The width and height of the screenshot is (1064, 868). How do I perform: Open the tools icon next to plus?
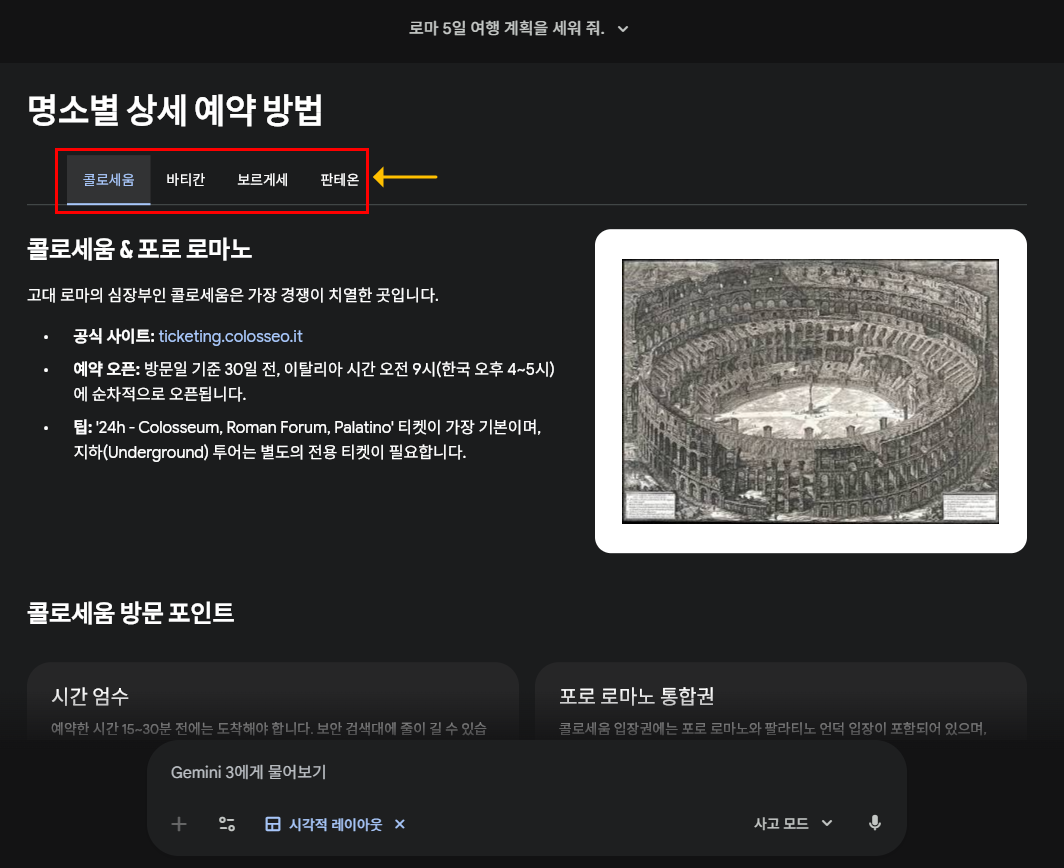tap(227, 824)
